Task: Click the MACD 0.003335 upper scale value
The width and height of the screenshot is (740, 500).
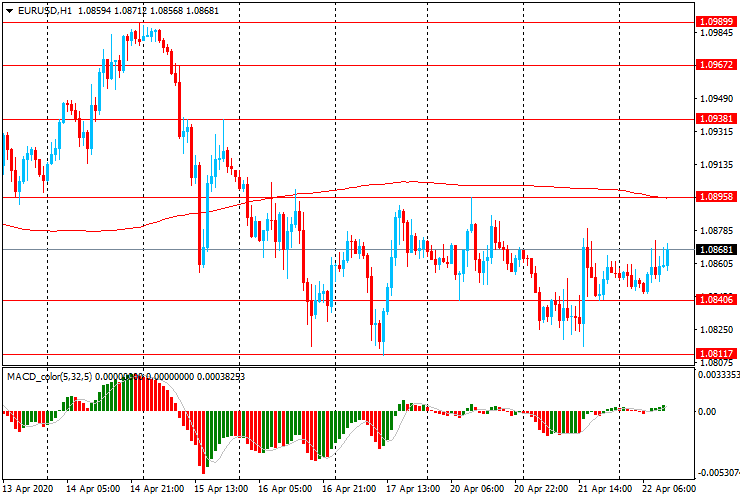Action: (719, 374)
